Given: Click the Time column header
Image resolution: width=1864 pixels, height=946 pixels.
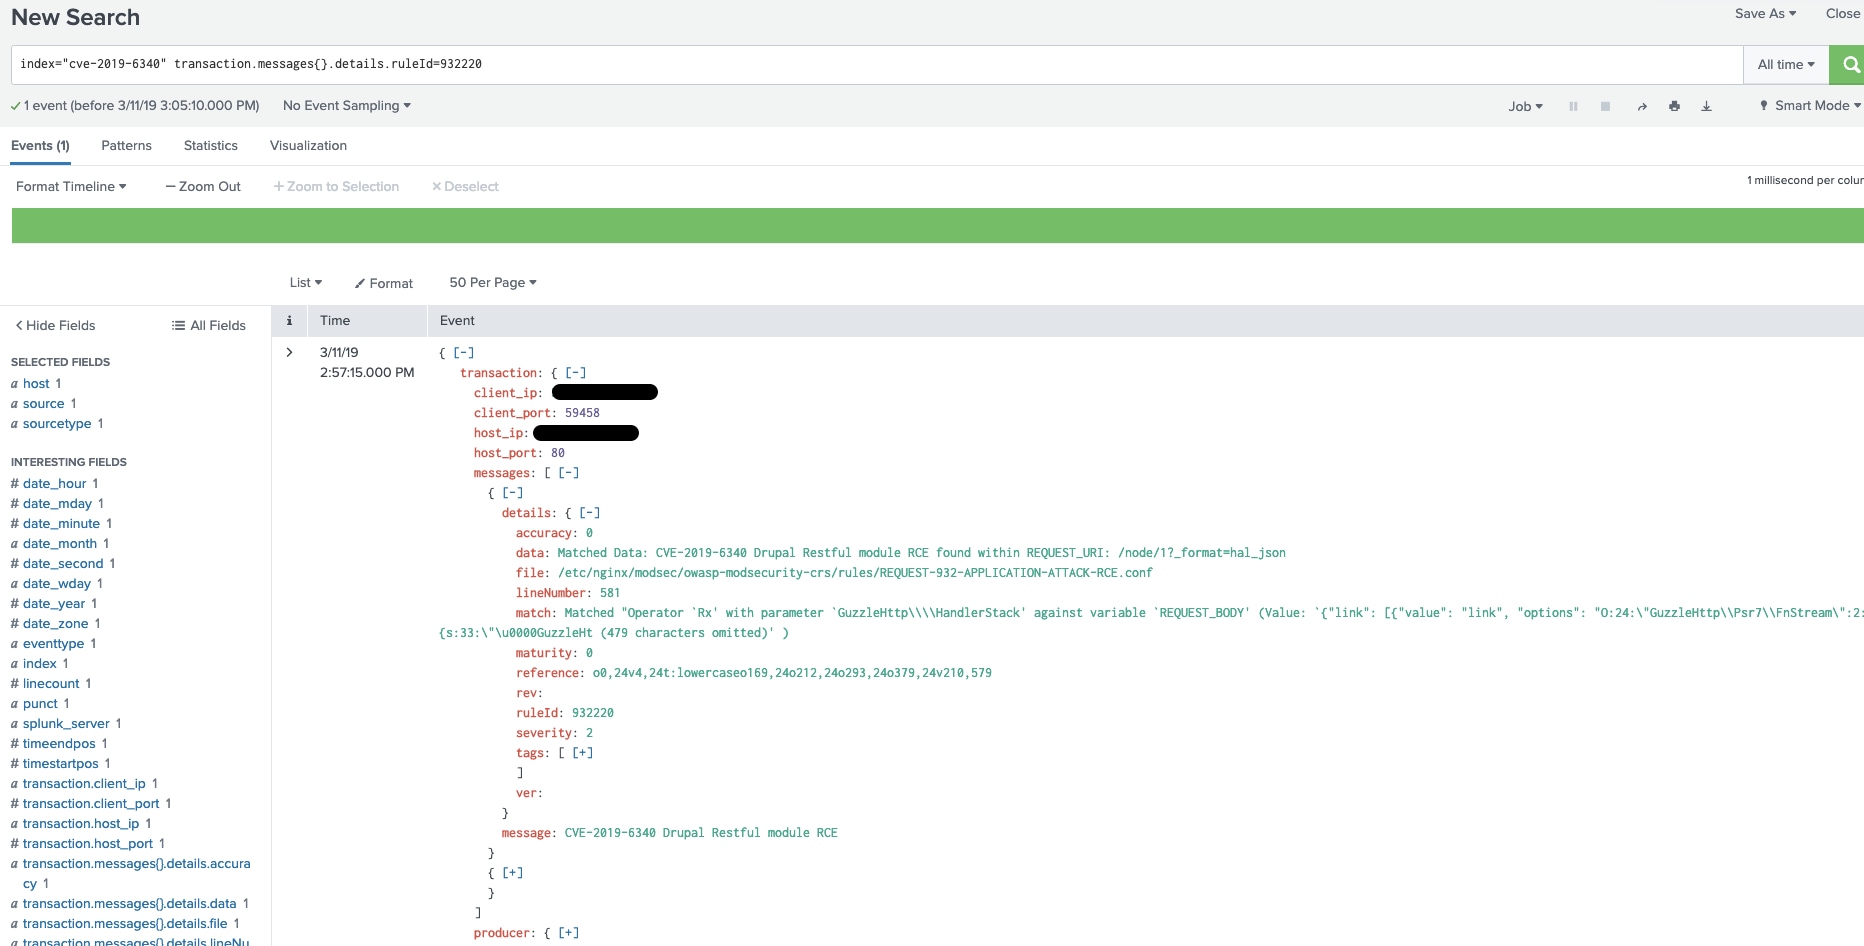Looking at the screenshot, I should [335, 321].
